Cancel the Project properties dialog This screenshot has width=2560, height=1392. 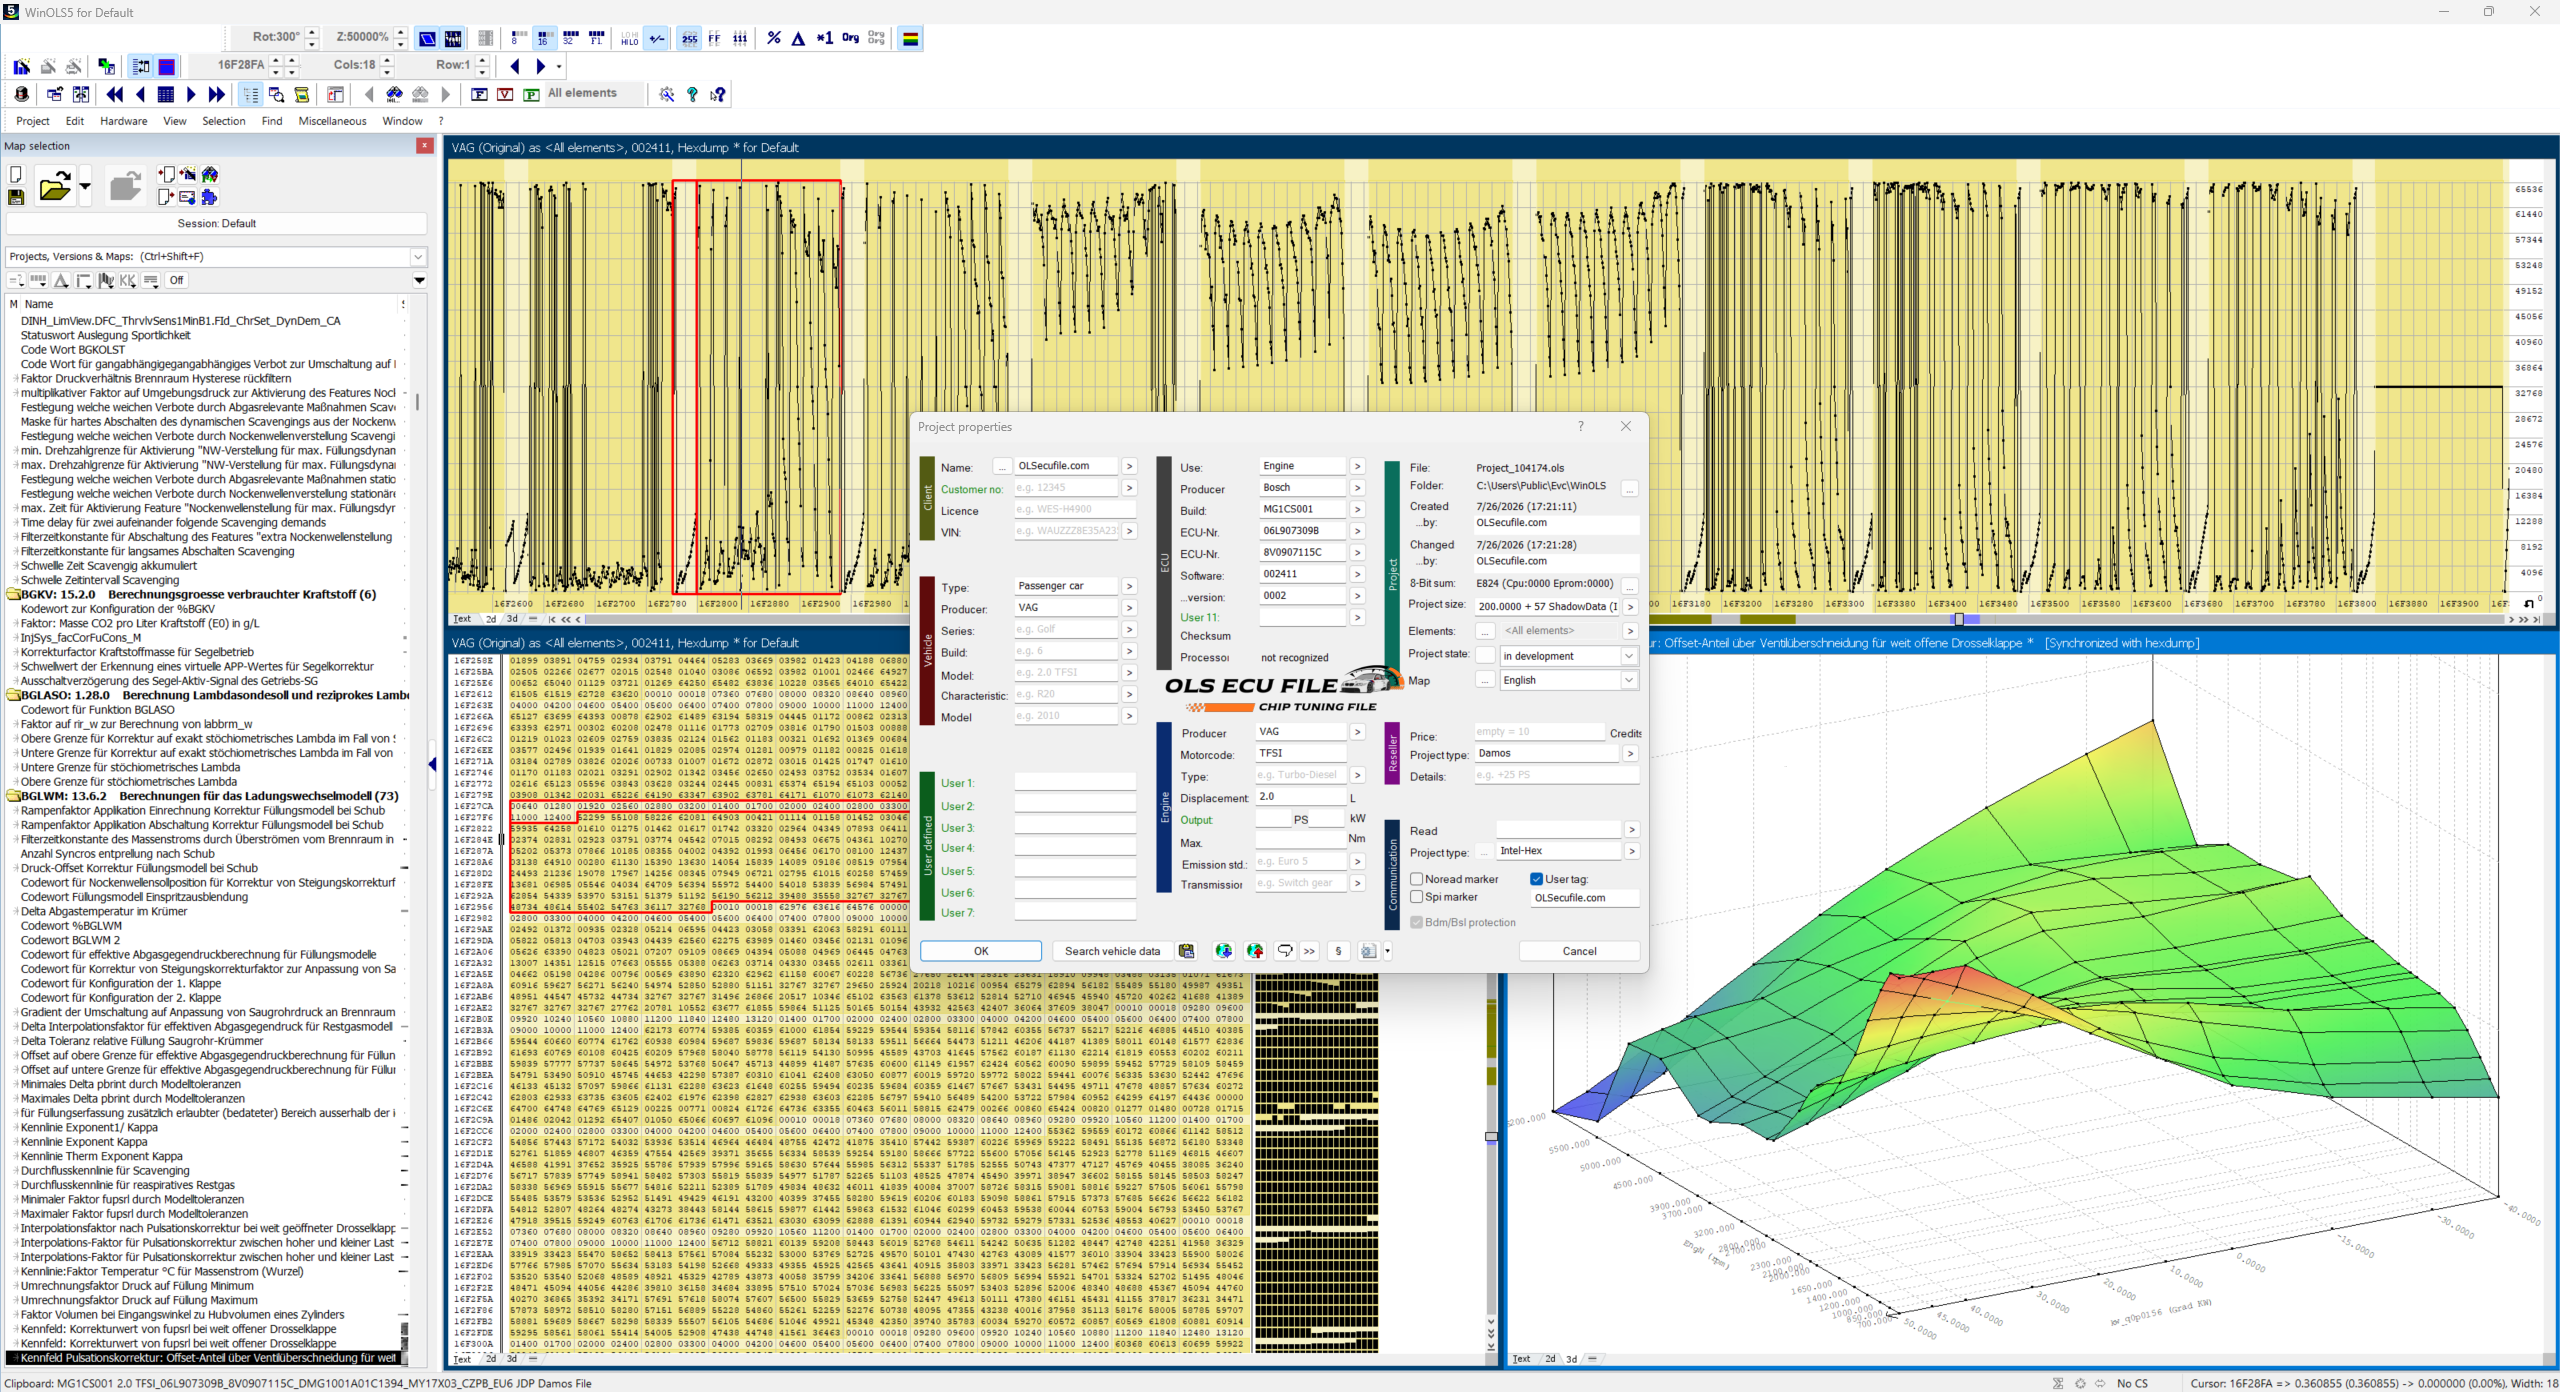pos(1579,951)
